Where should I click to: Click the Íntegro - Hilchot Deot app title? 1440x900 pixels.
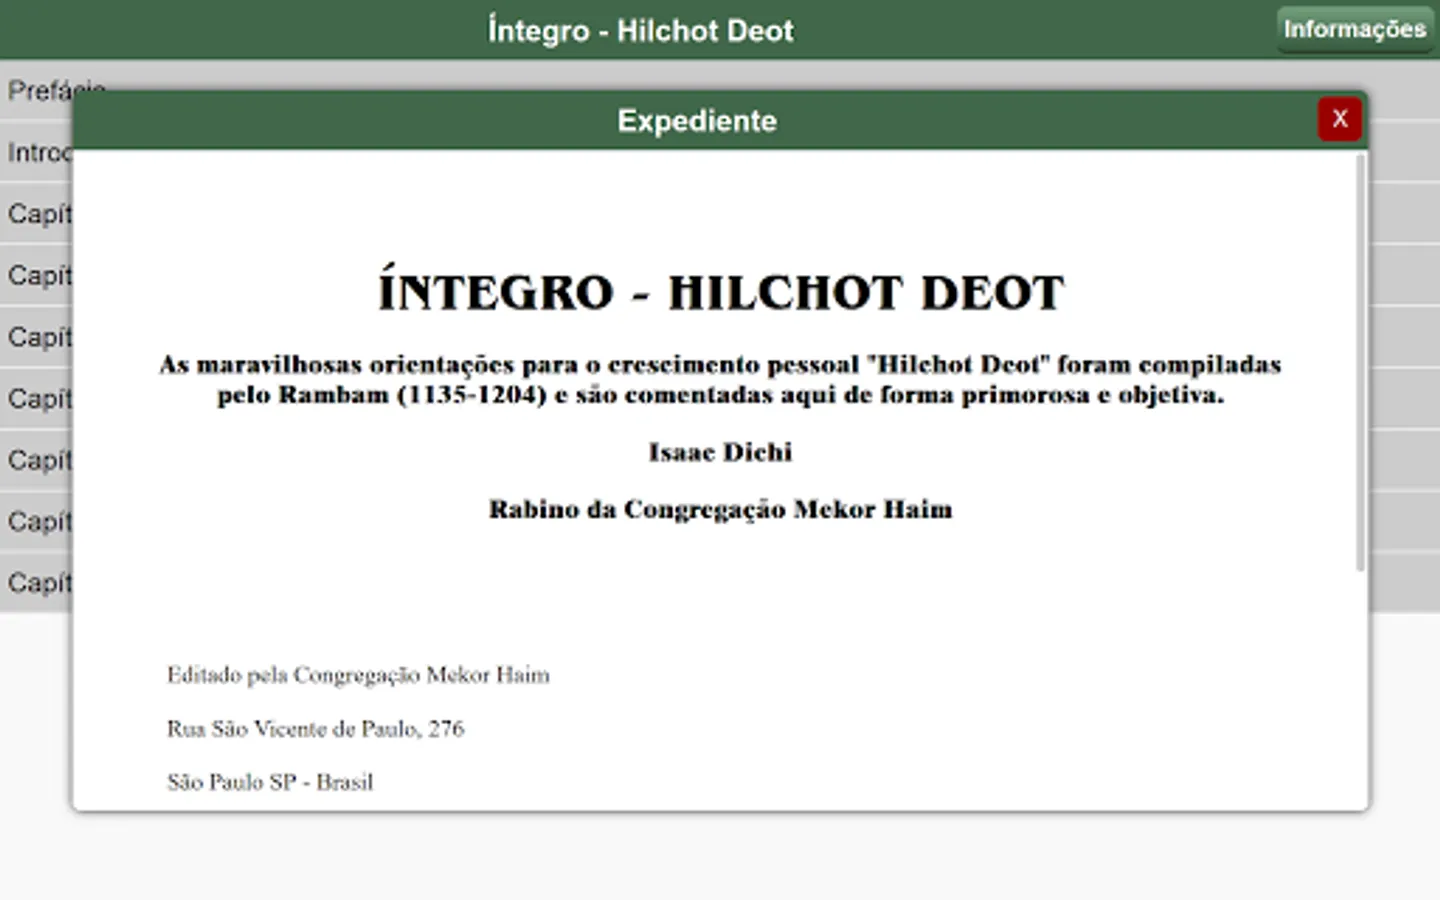[x=640, y=30]
